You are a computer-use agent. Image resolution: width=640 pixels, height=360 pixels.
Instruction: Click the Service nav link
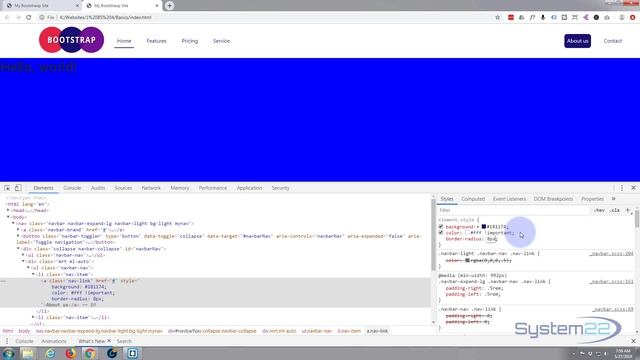tap(221, 41)
